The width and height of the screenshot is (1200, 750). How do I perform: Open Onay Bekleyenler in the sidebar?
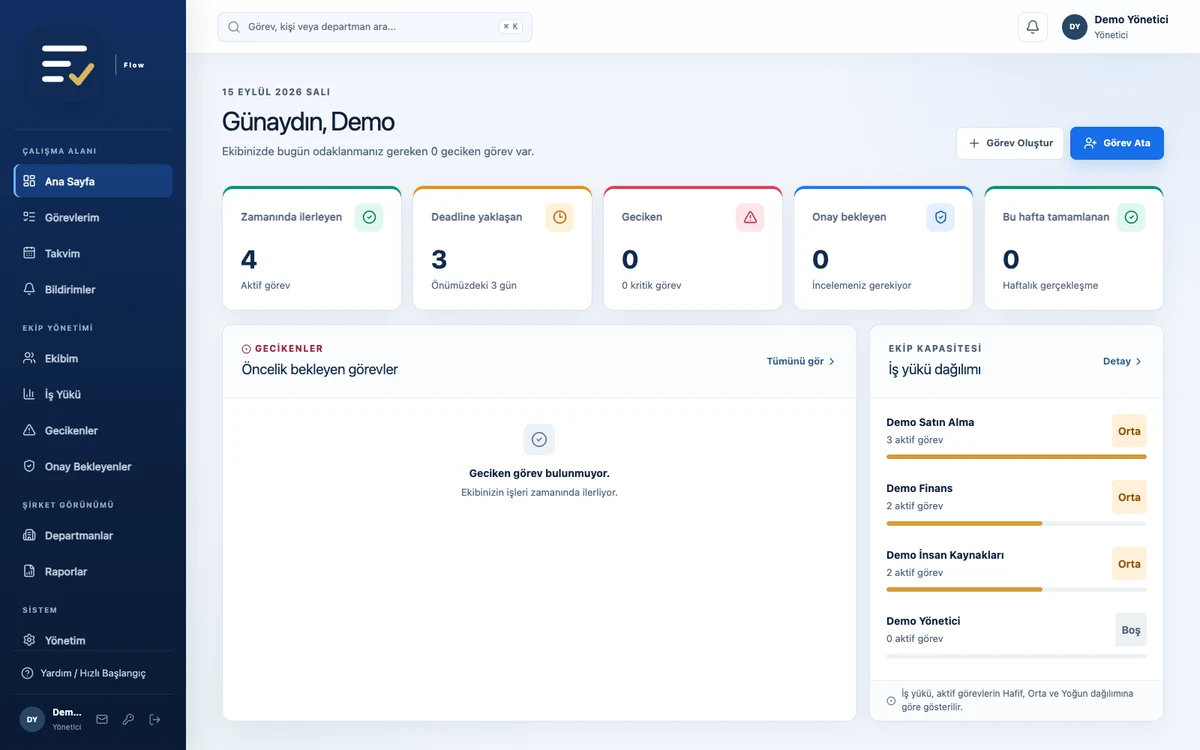[x=93, y=466]
